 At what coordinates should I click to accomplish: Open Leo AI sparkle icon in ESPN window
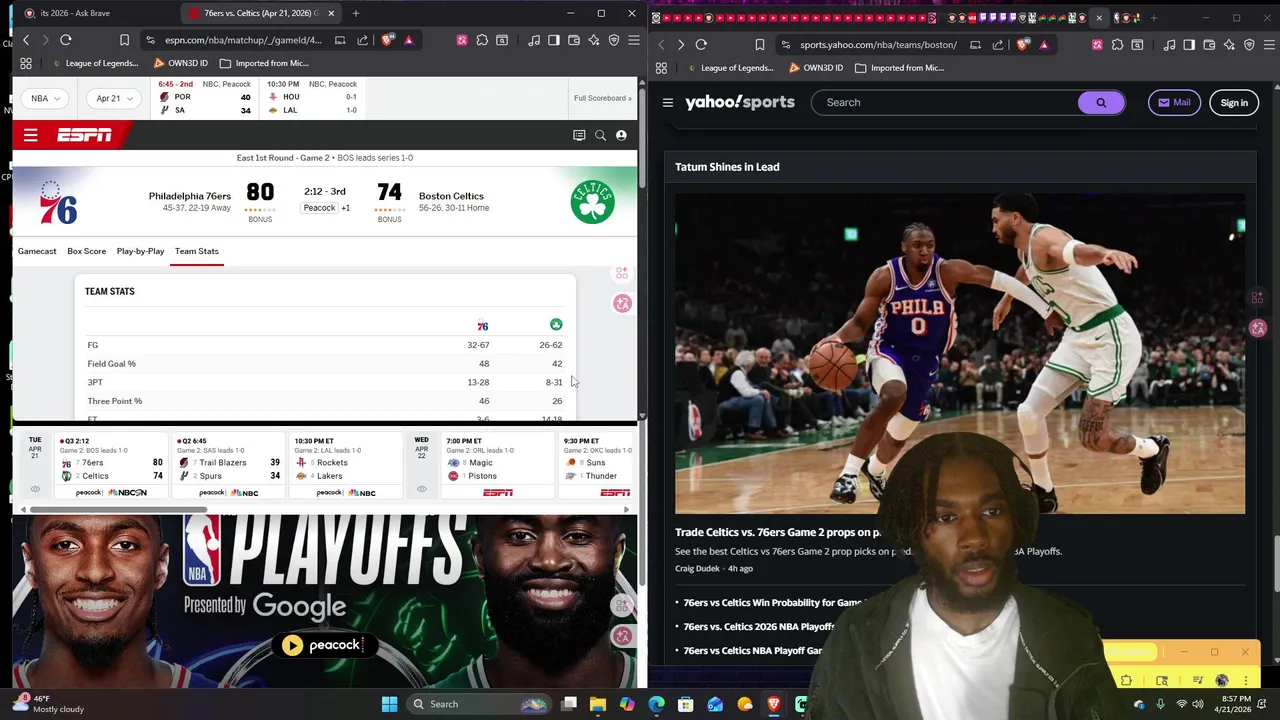pyautogui.click(x=594, y=40)
